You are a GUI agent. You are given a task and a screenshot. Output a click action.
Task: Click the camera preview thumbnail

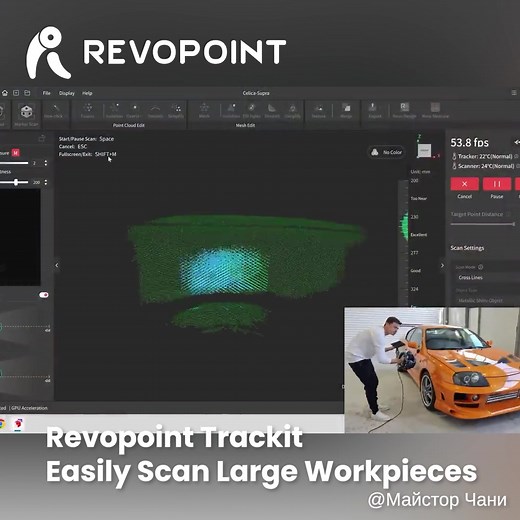point(20,237)
